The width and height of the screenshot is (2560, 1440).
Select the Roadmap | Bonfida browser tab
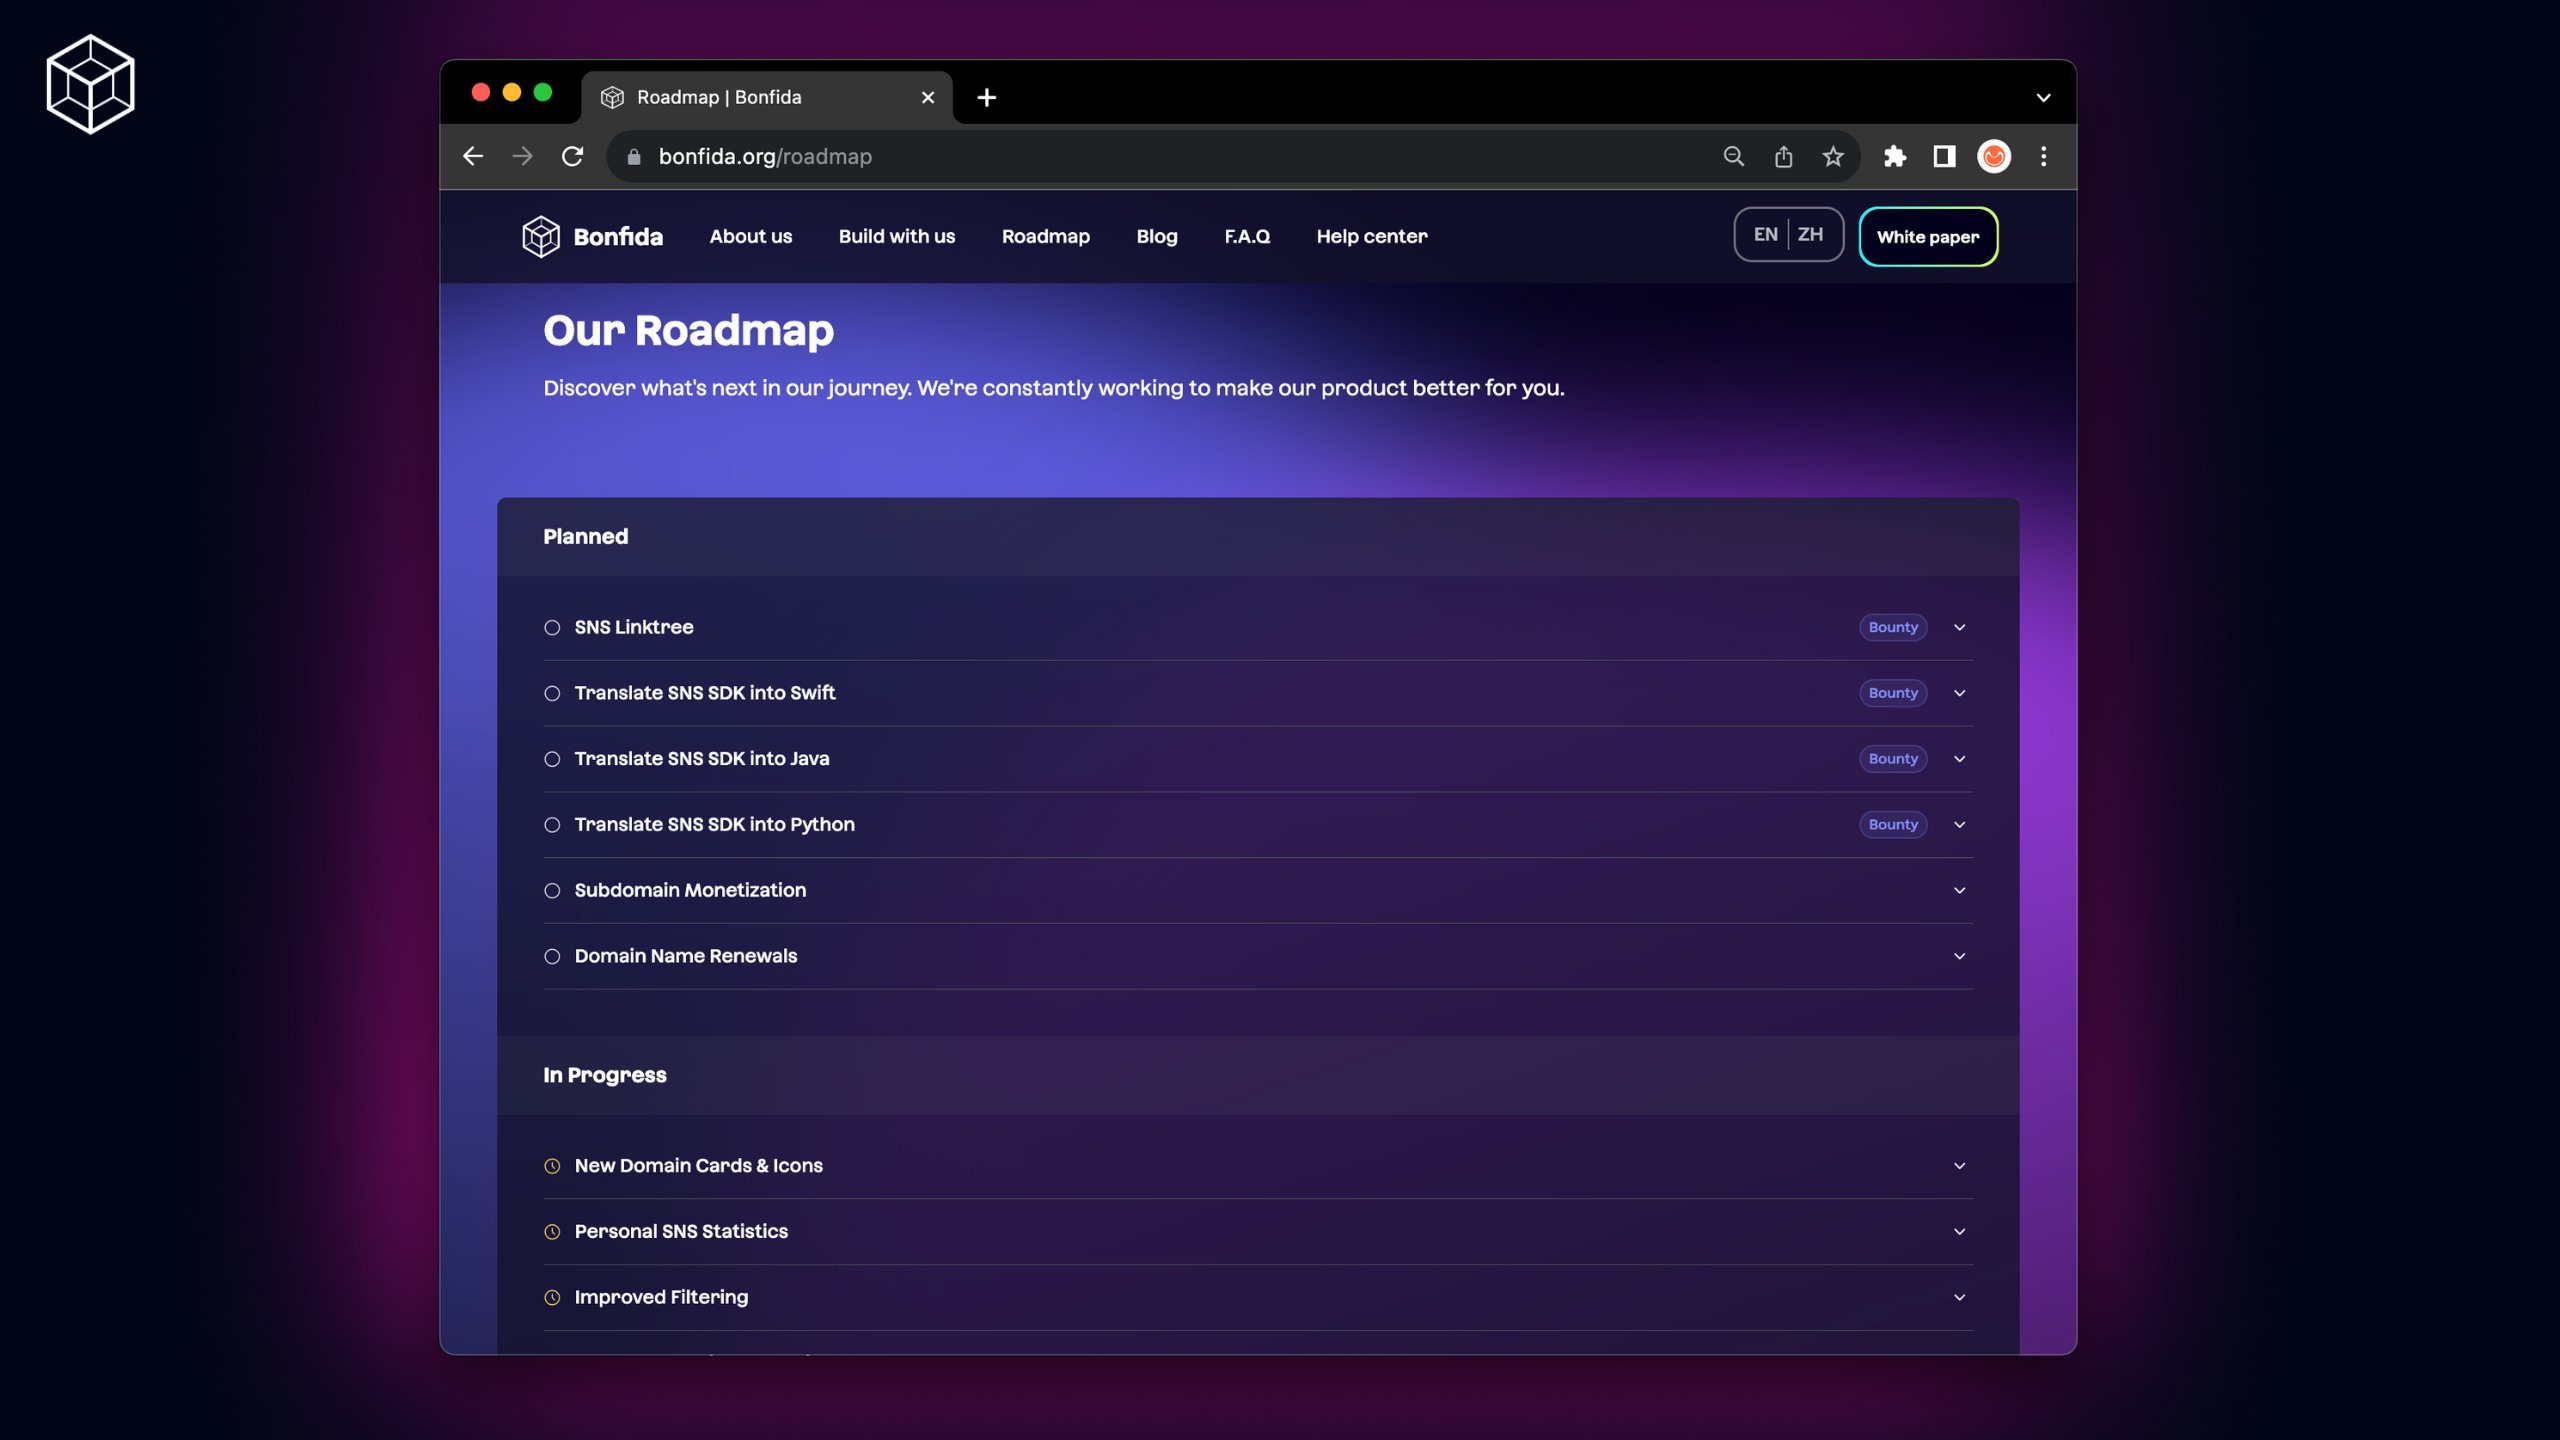[766, 97]
